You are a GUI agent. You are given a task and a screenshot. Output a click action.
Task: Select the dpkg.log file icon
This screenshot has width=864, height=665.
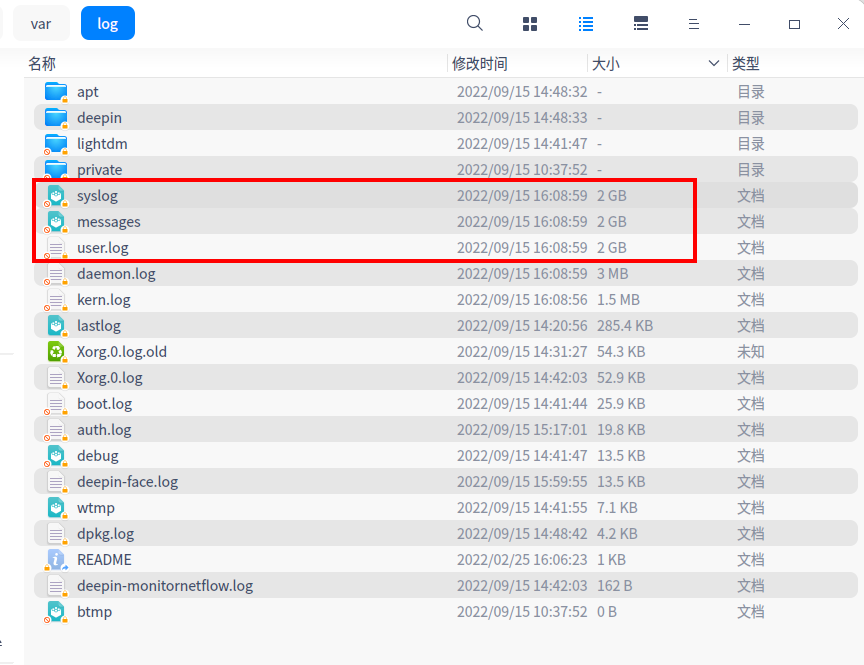click(x=56, y=533)
